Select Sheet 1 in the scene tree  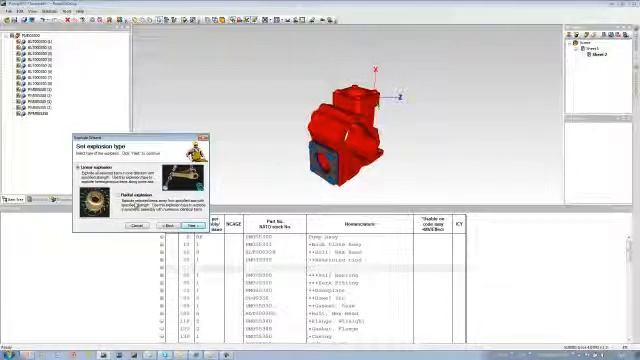(x=593, y=49)
